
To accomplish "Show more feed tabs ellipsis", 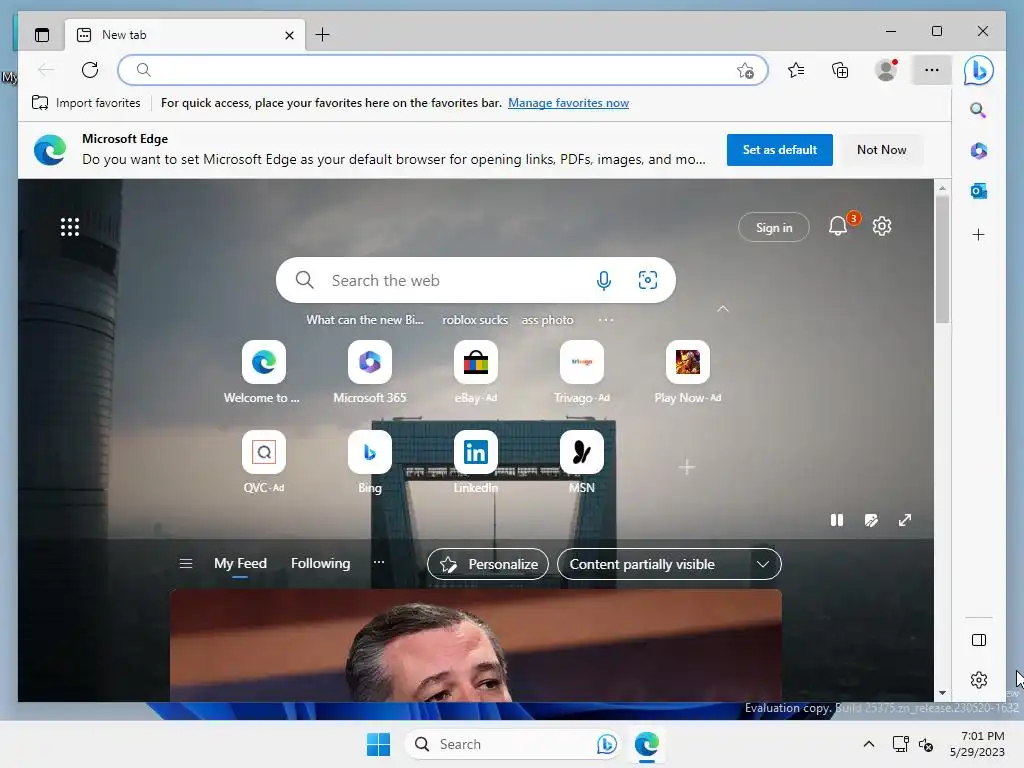I will pos(379,562).
